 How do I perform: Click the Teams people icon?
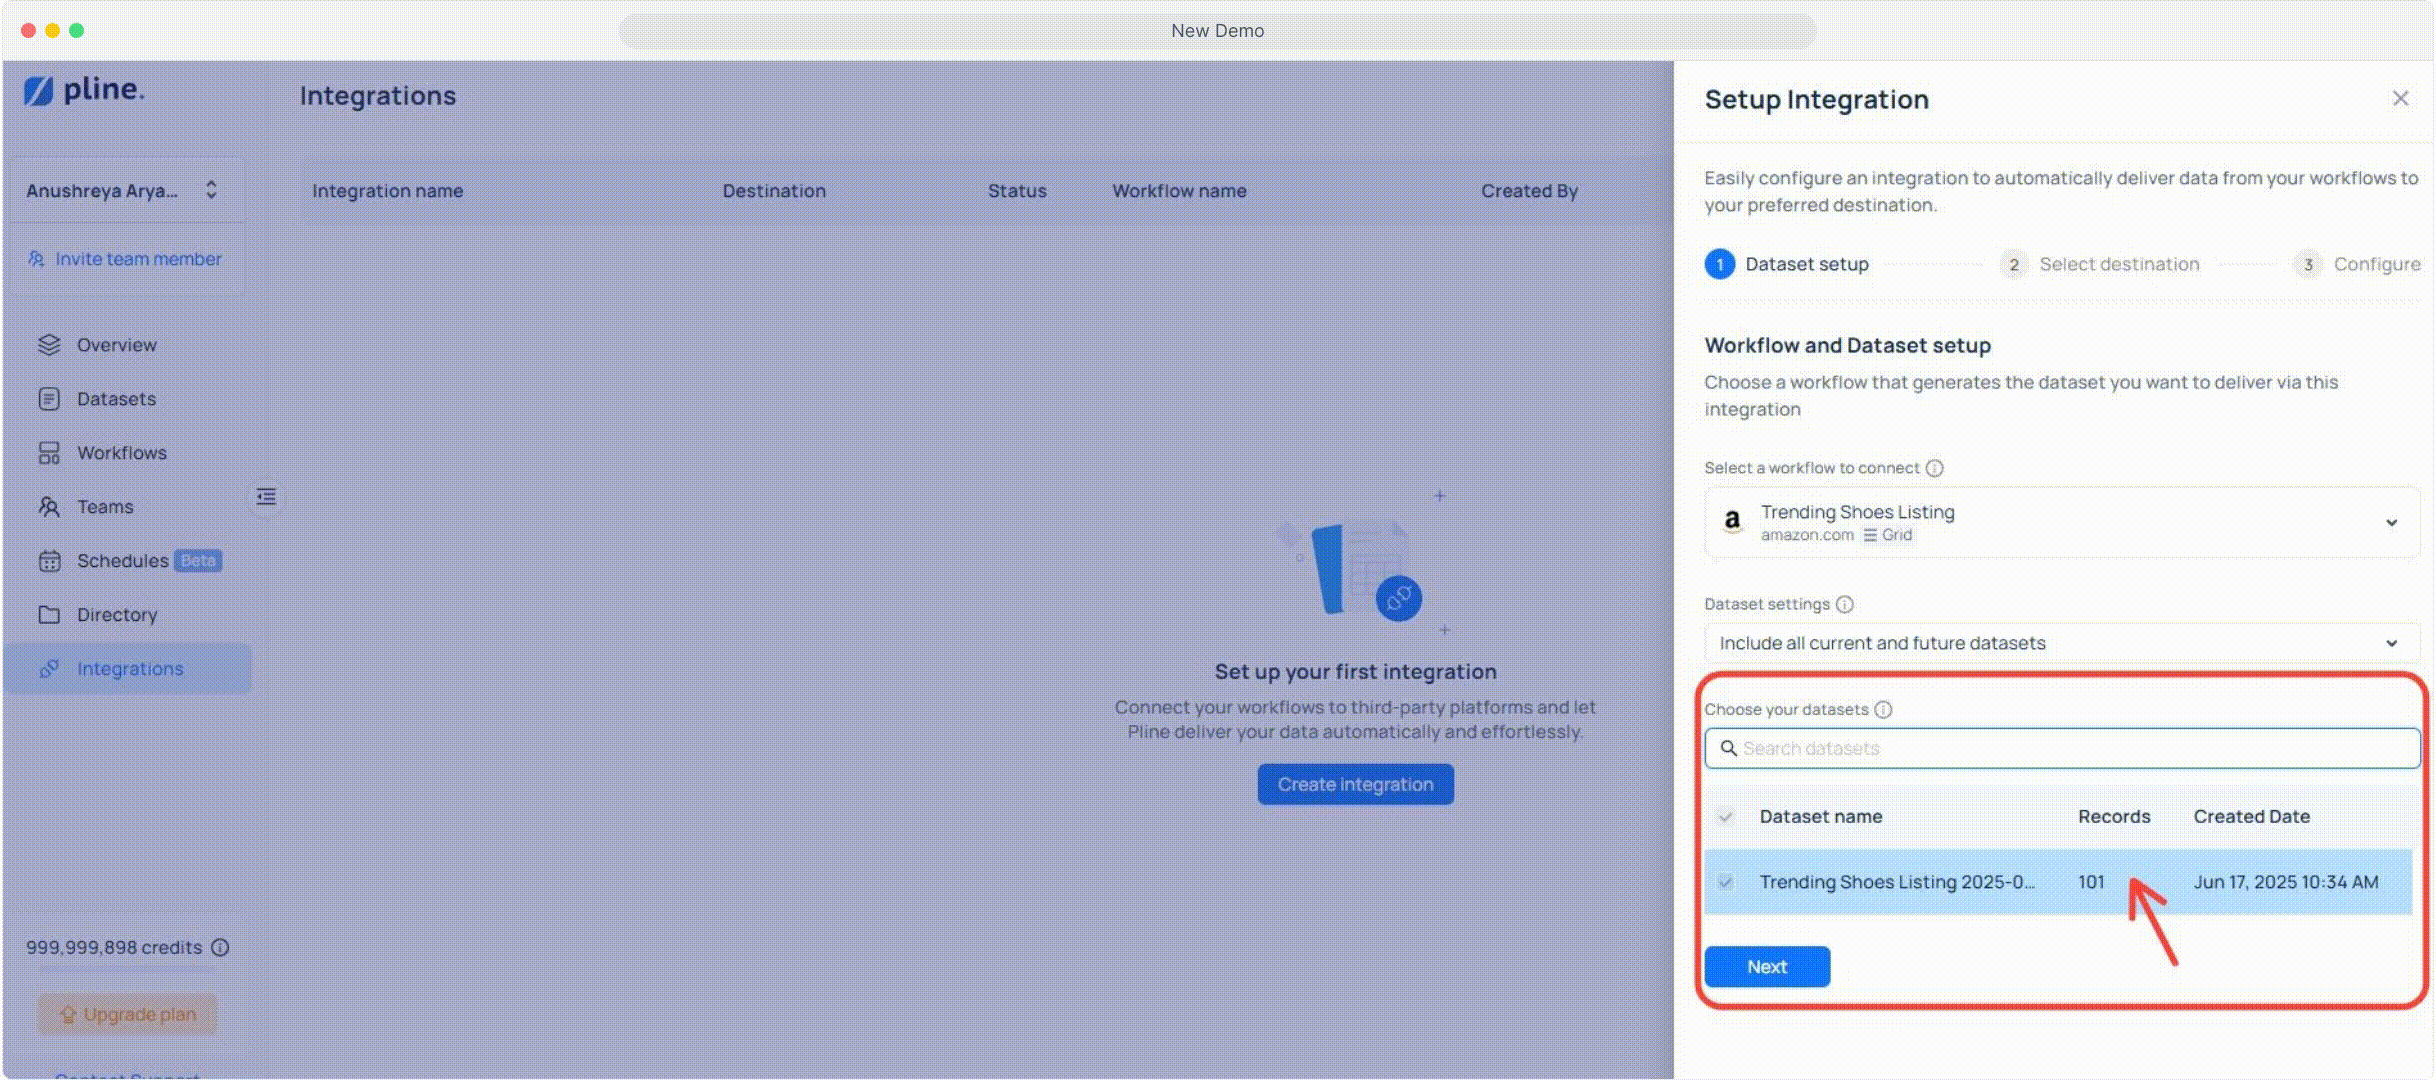pos(49,507)
